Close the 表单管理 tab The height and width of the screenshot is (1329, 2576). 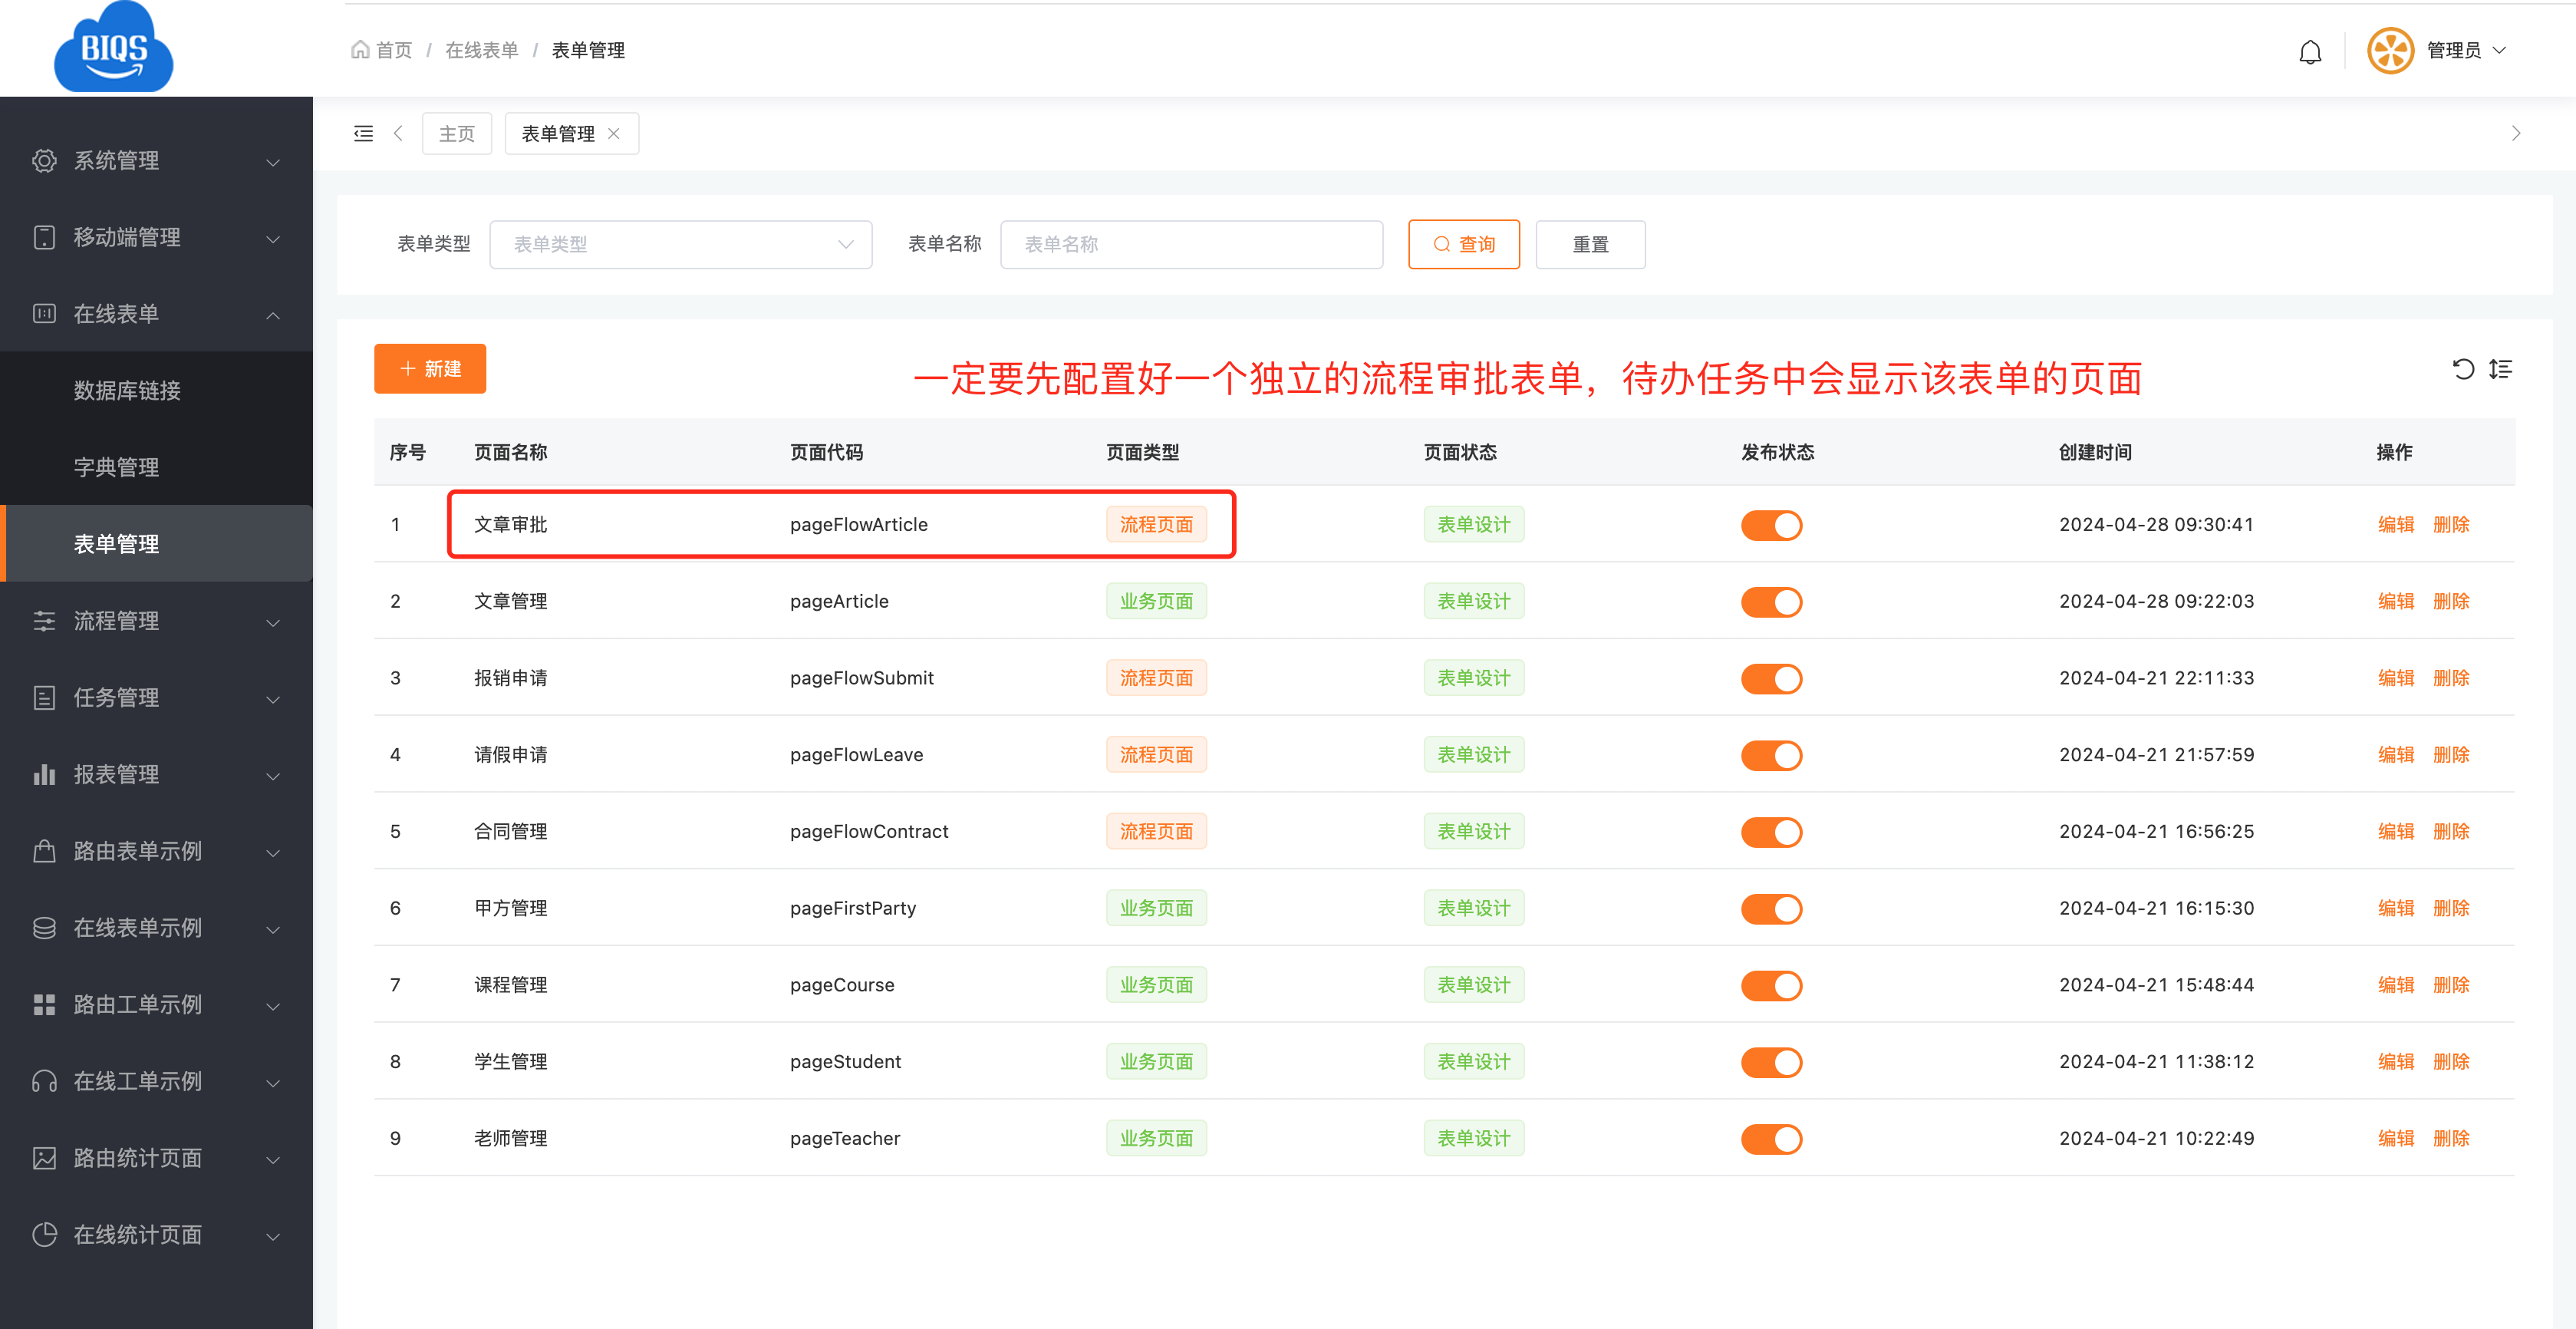(x=614, y=134)
